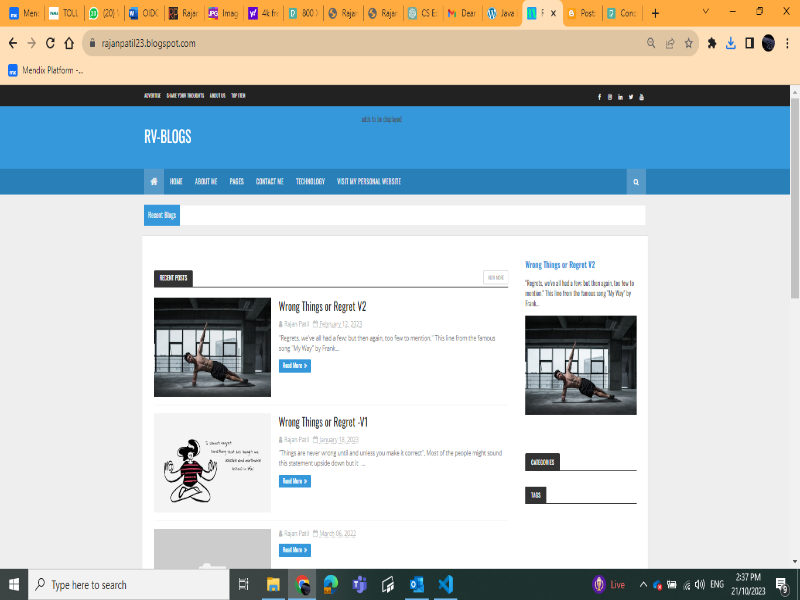Show hidden system tray icons chevron
Screen dimensions: 800x600
(x=643, y=584)
